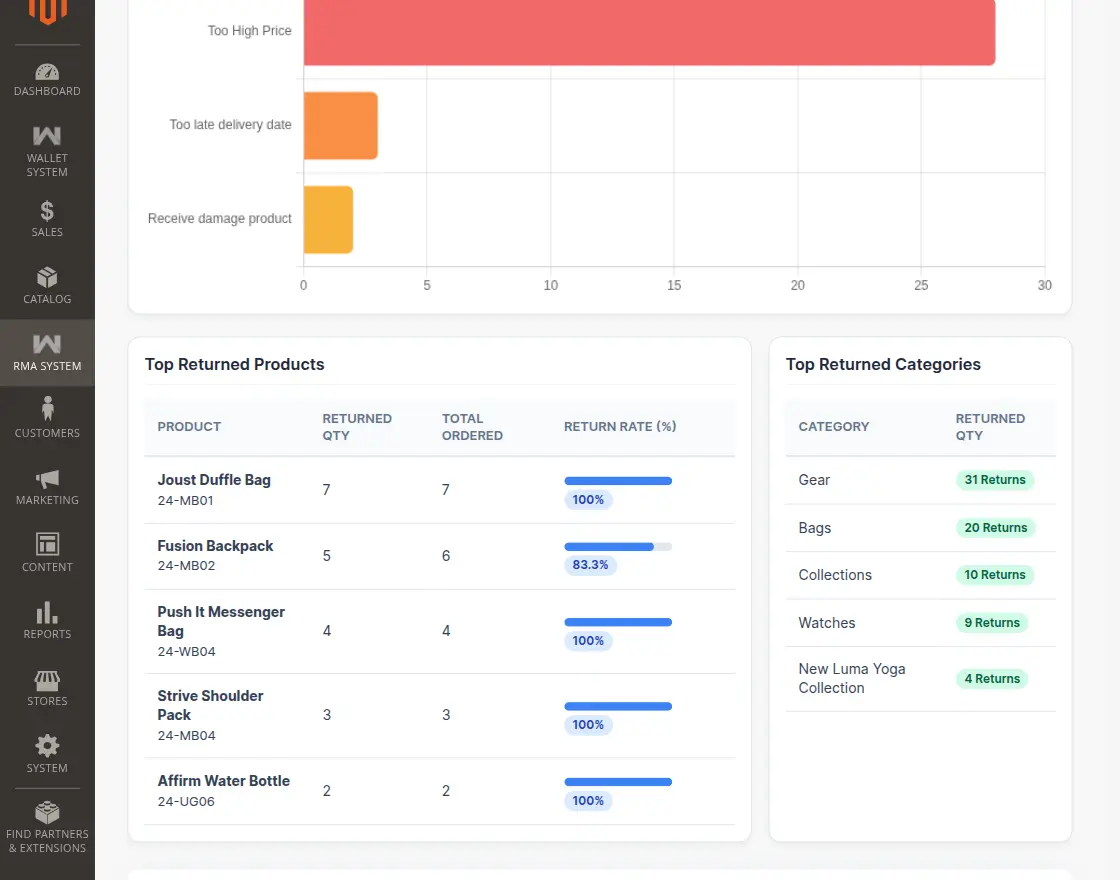1120x880 pixels.
Task: Select the Fusion Backpack product name
Action: 215,546
